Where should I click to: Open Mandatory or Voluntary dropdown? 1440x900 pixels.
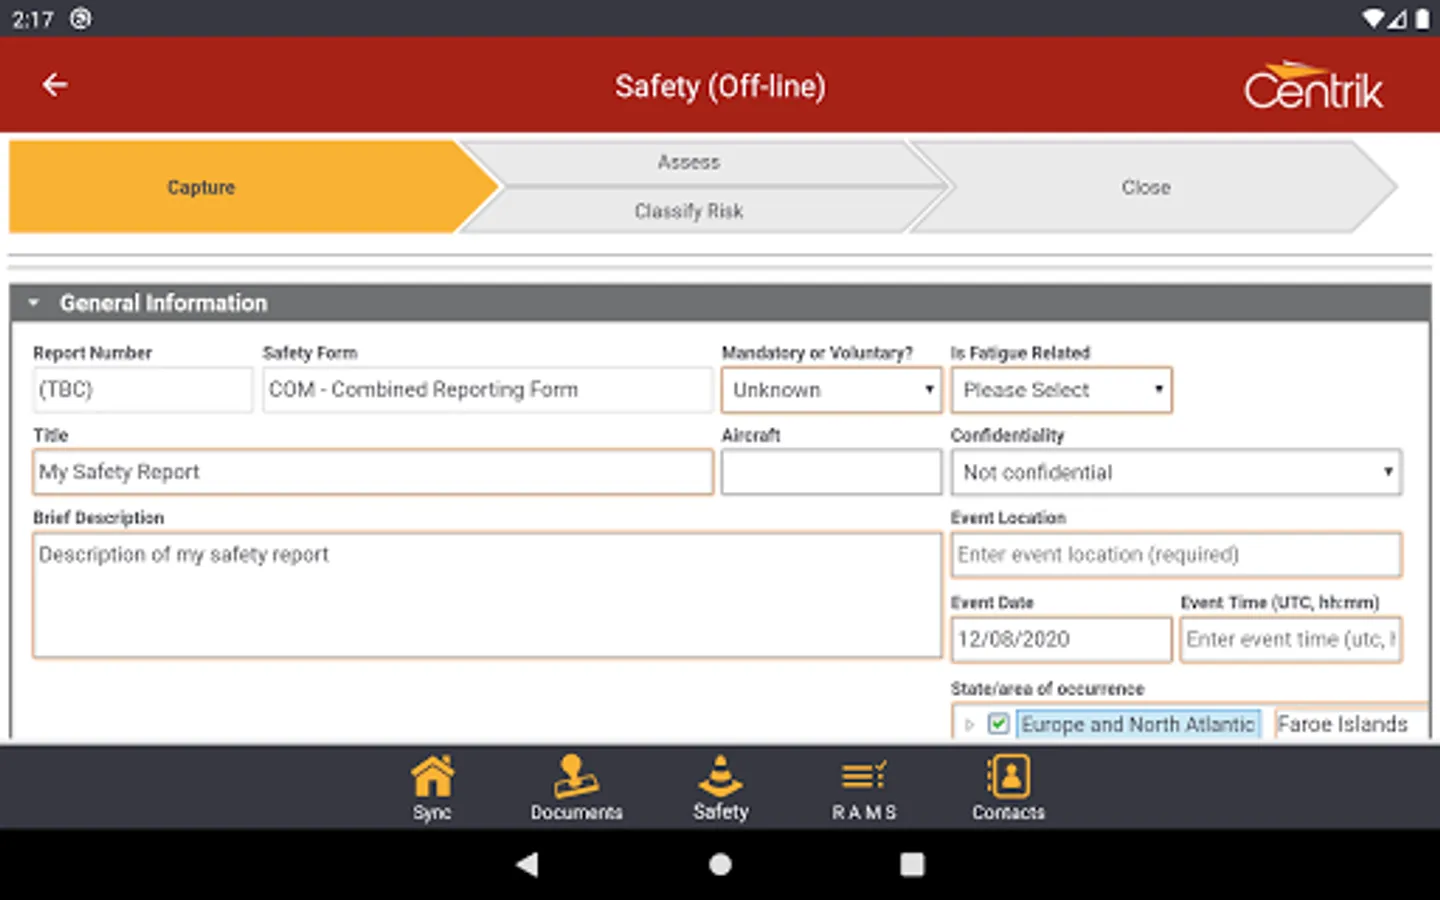click(x=831, y=390)
